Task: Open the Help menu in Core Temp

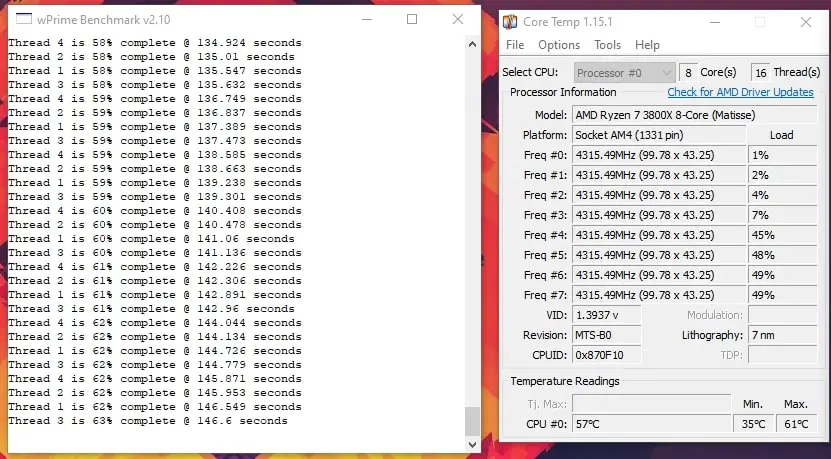Action: click(647, 45)
